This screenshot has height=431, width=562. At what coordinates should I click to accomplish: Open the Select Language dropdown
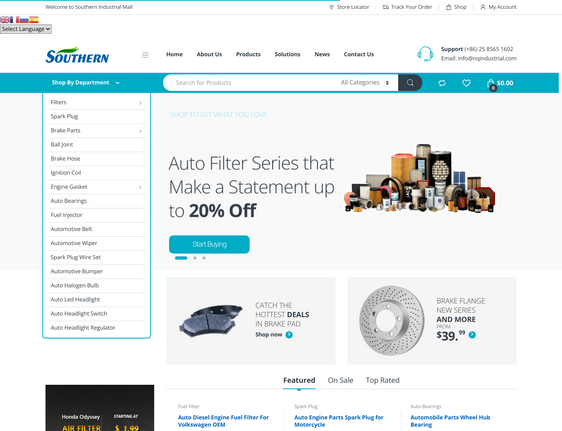26,29
